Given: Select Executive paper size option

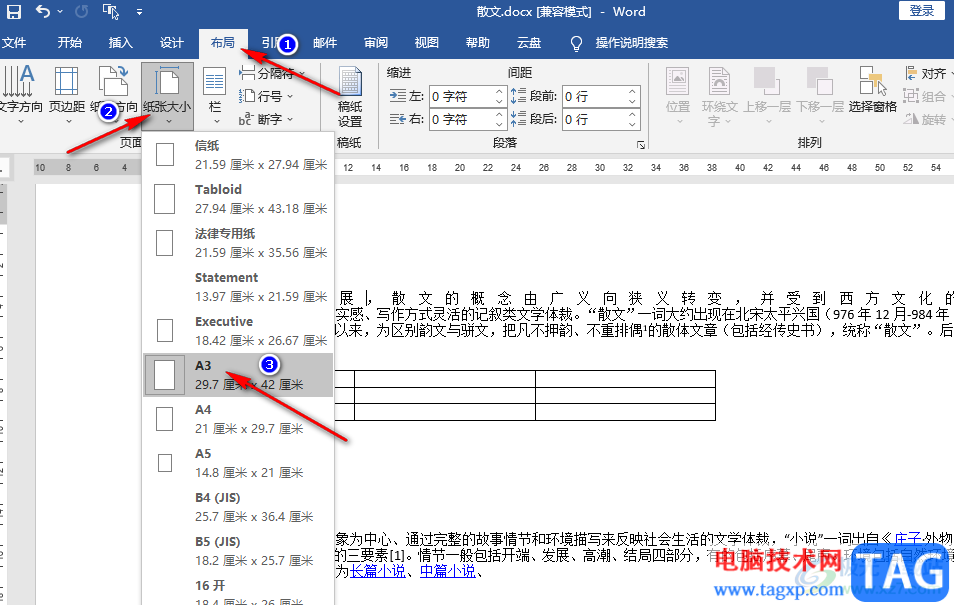Looking at the screenshot, I should [238, 330].
